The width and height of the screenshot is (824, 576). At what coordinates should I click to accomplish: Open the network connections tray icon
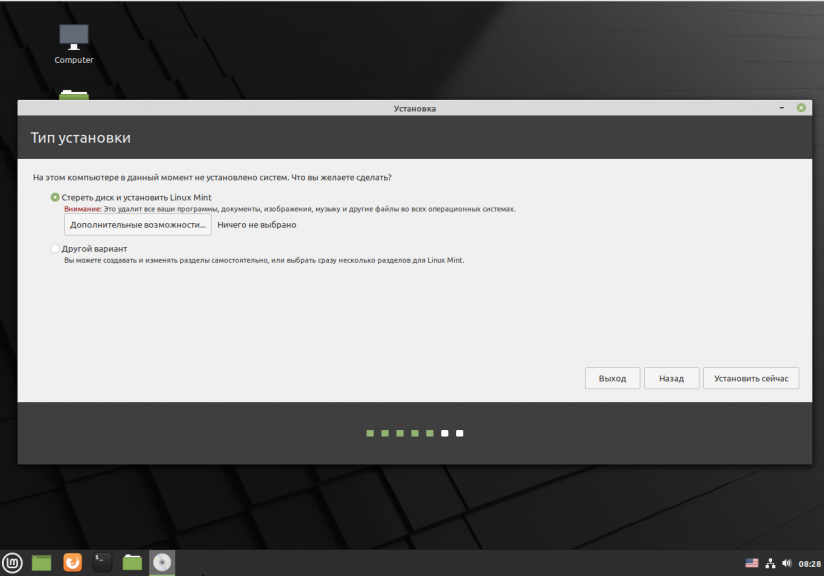[770, 564]
